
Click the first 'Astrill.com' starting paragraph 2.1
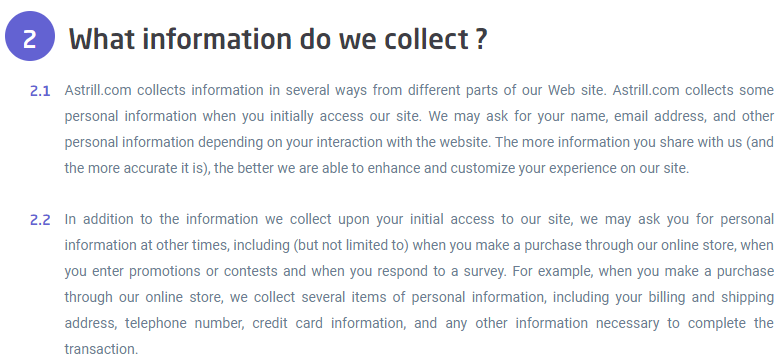coord(98,90)
